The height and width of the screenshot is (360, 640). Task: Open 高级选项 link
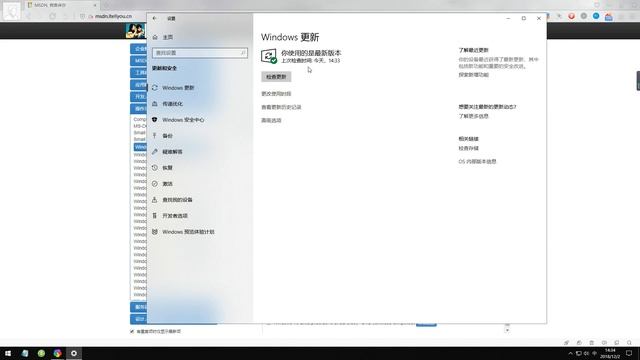[x=271, y=120]
